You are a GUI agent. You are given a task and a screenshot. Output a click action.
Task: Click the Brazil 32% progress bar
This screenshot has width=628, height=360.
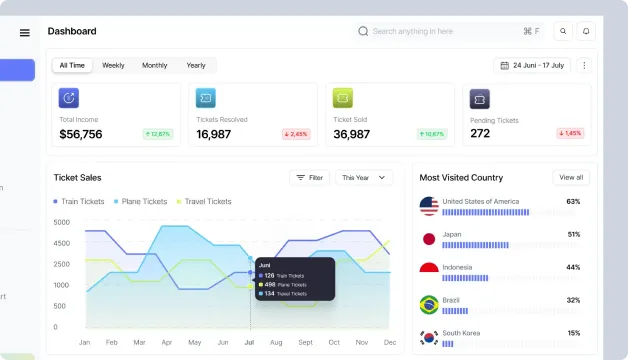click(x=509, y=311)
